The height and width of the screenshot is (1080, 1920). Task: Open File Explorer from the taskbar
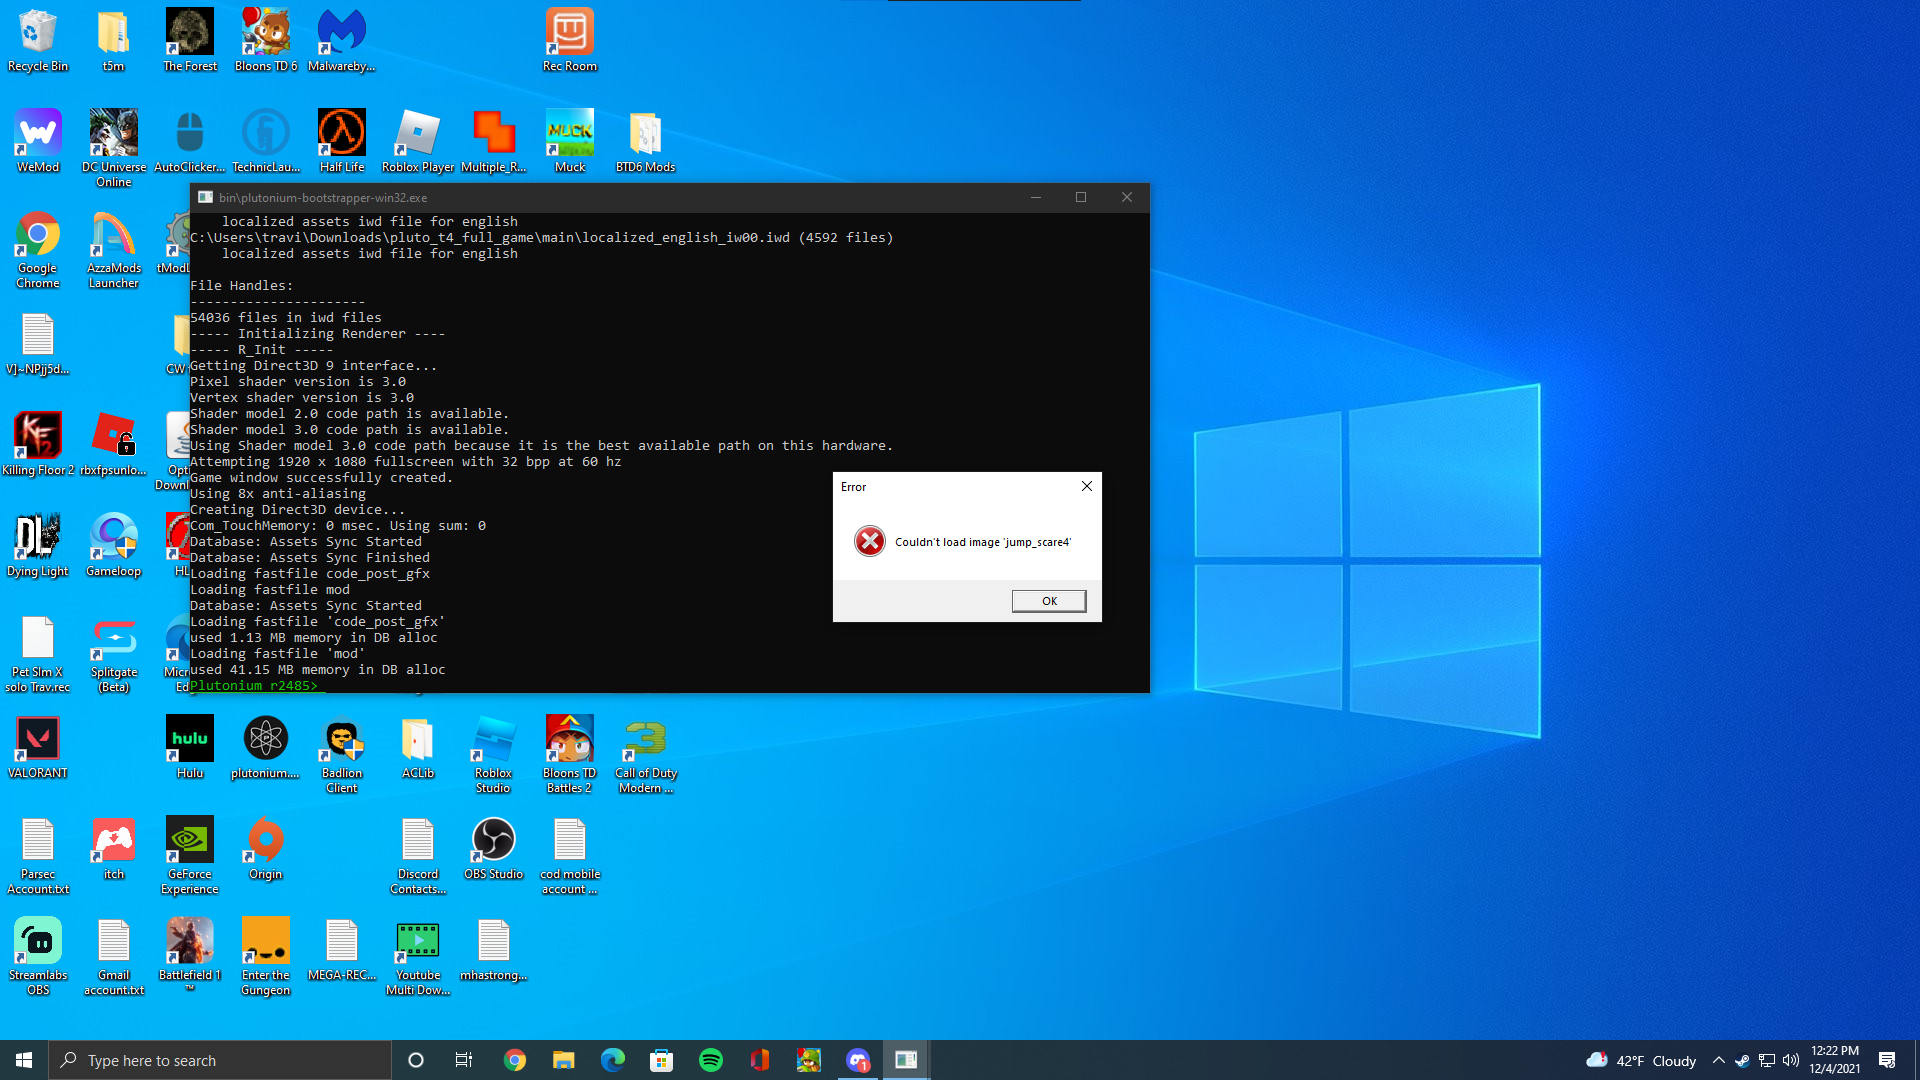[564, 1060]
